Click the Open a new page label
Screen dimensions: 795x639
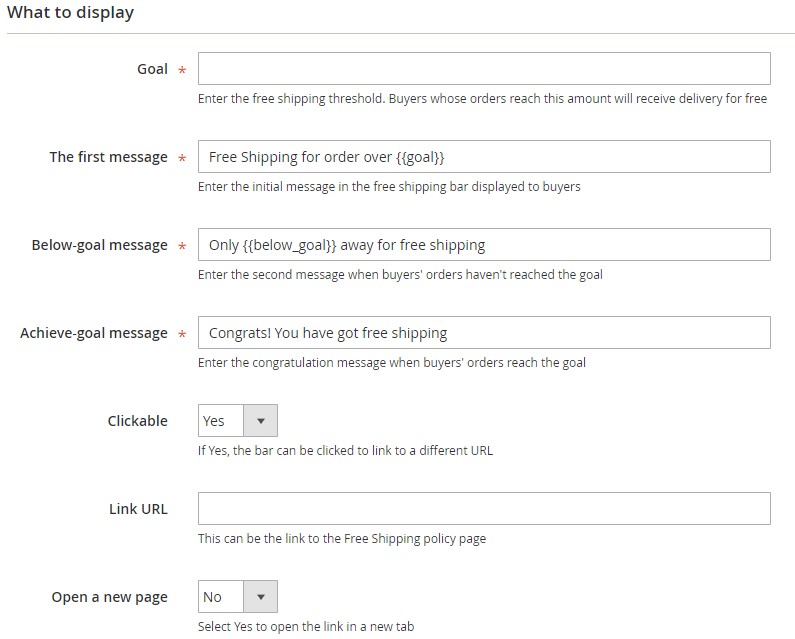click(110, 597)
